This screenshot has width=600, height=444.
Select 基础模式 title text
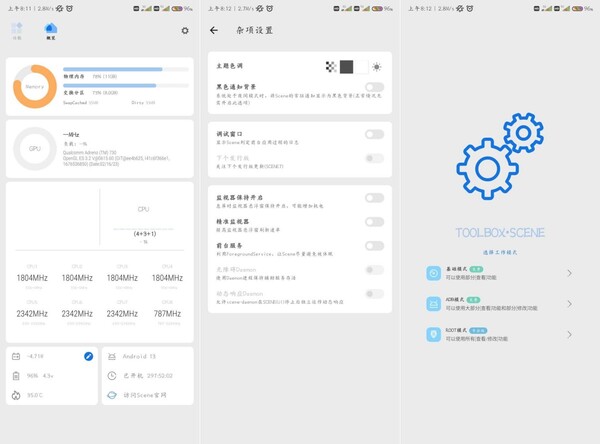456,269
